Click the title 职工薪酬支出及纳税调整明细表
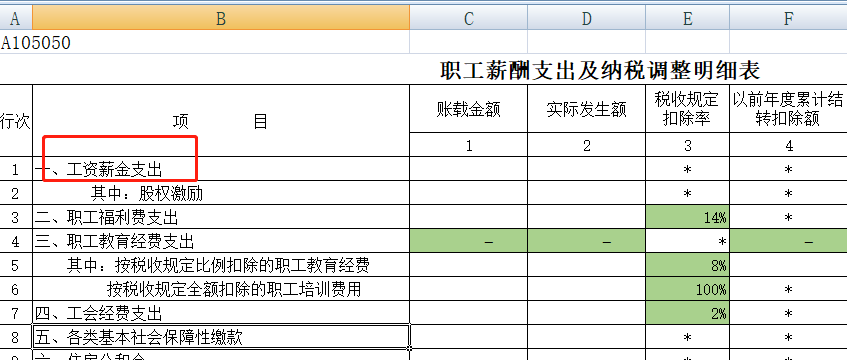Viewport: 847px width, 360px height. tap(600, 71)
